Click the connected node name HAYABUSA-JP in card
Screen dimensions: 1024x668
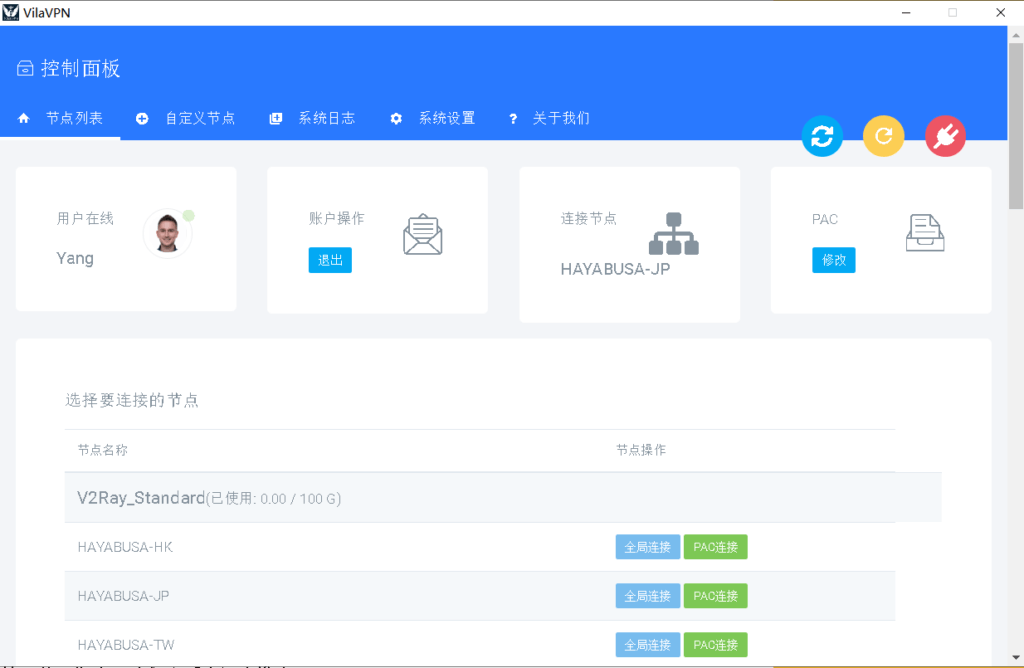pyautogui.click(x=615, y=269)
